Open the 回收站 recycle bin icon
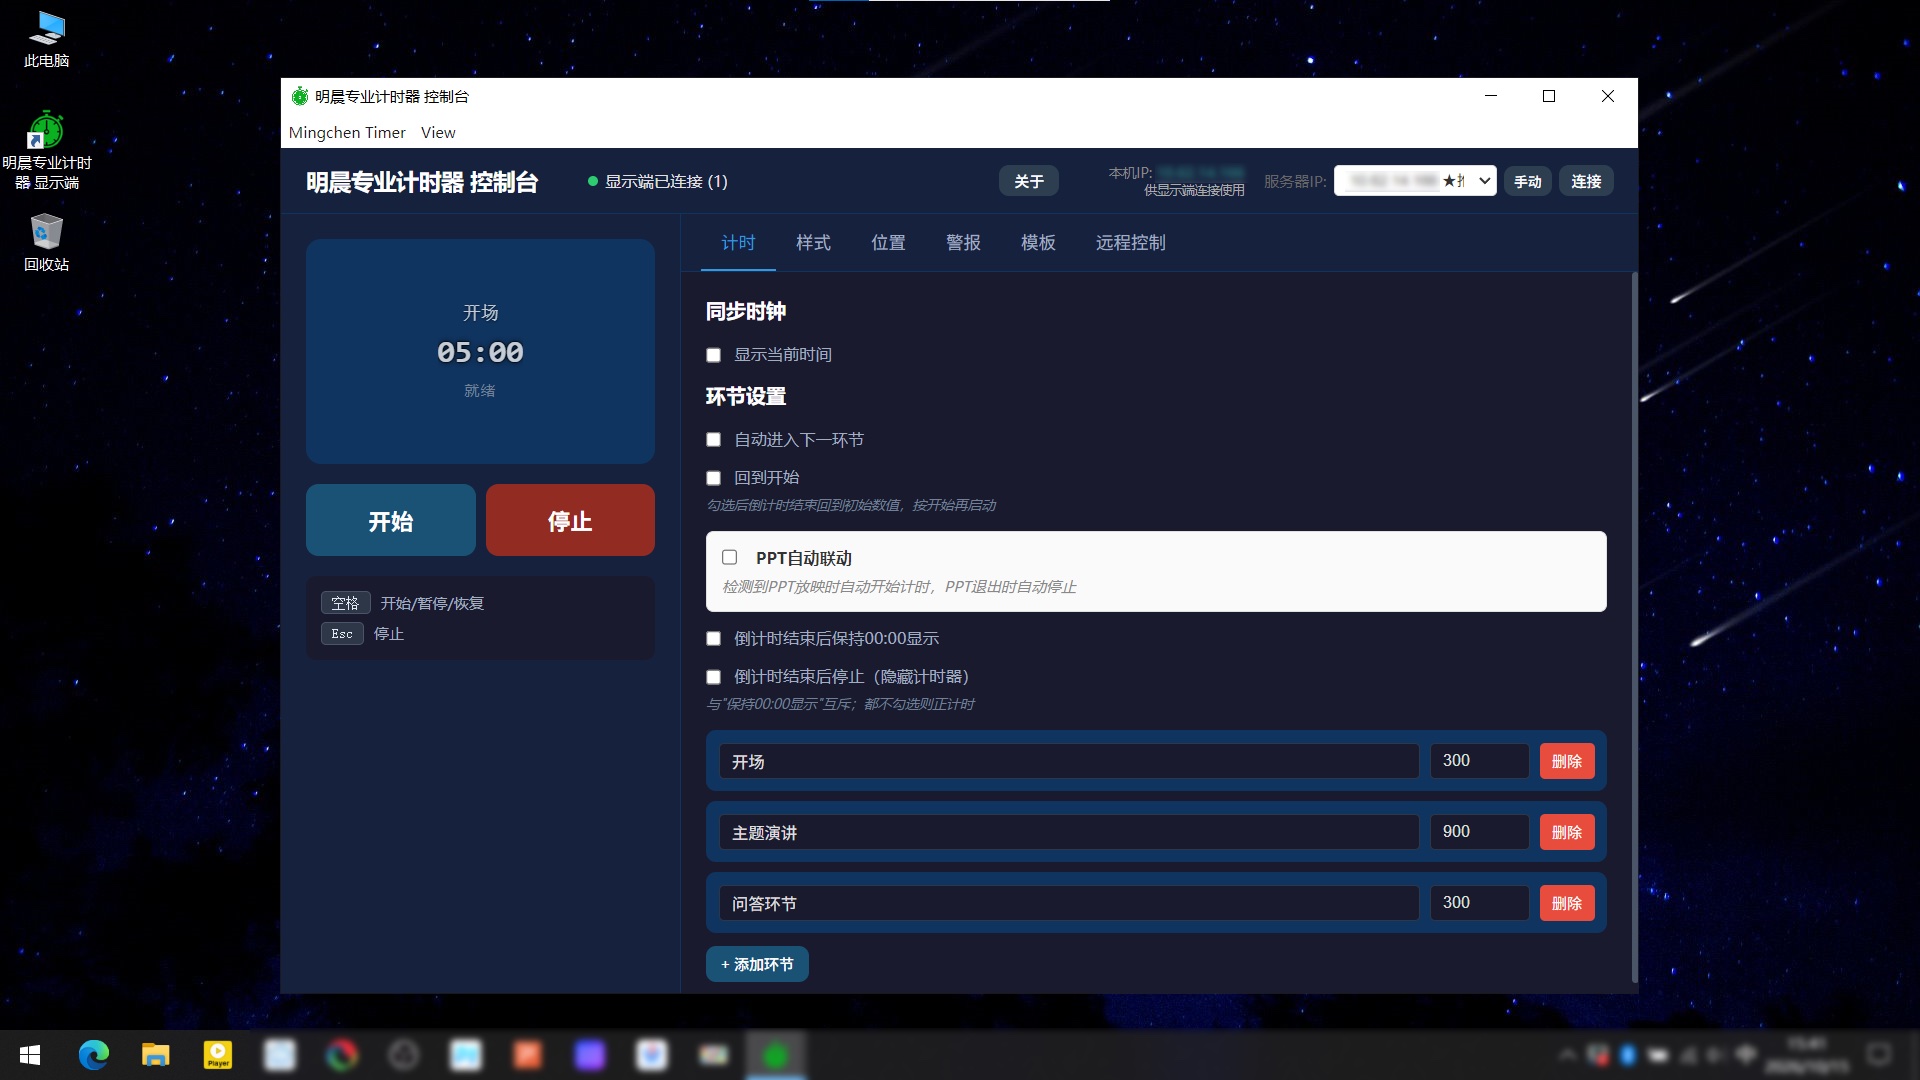The image size is (1920, 1080). coord(46,243)
